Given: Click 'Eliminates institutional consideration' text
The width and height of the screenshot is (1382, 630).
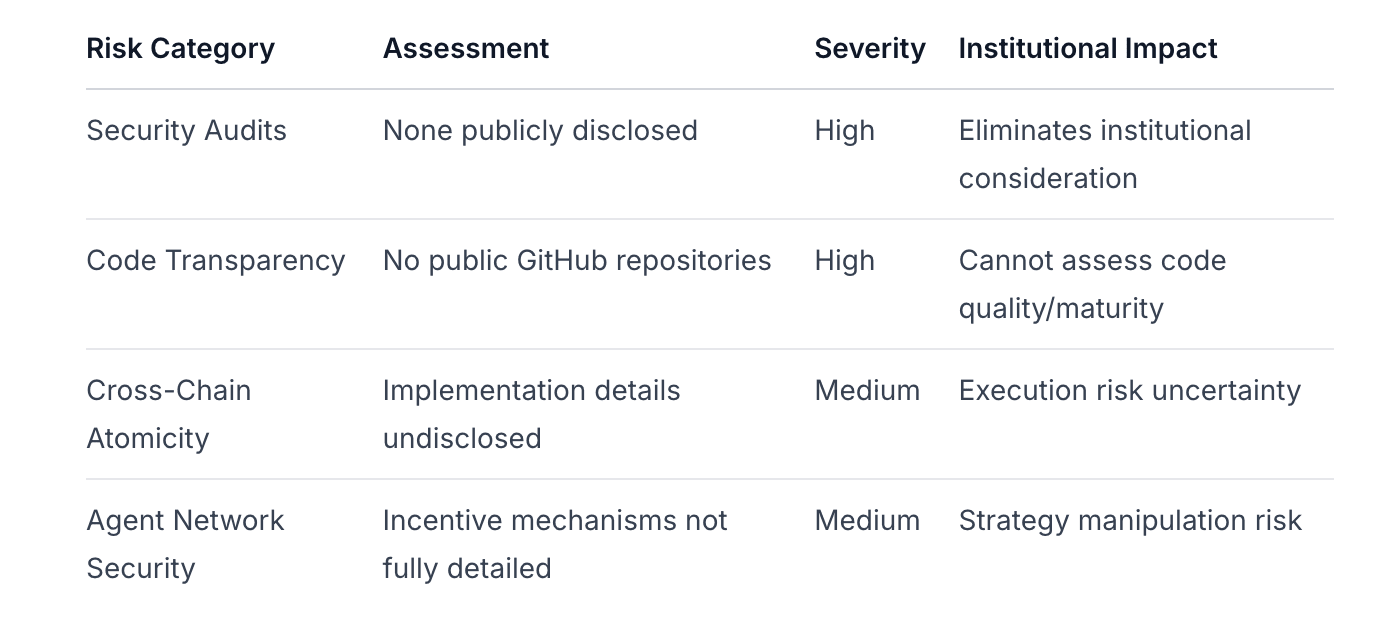Looking at the screenshot, I should click(1105, 154).
